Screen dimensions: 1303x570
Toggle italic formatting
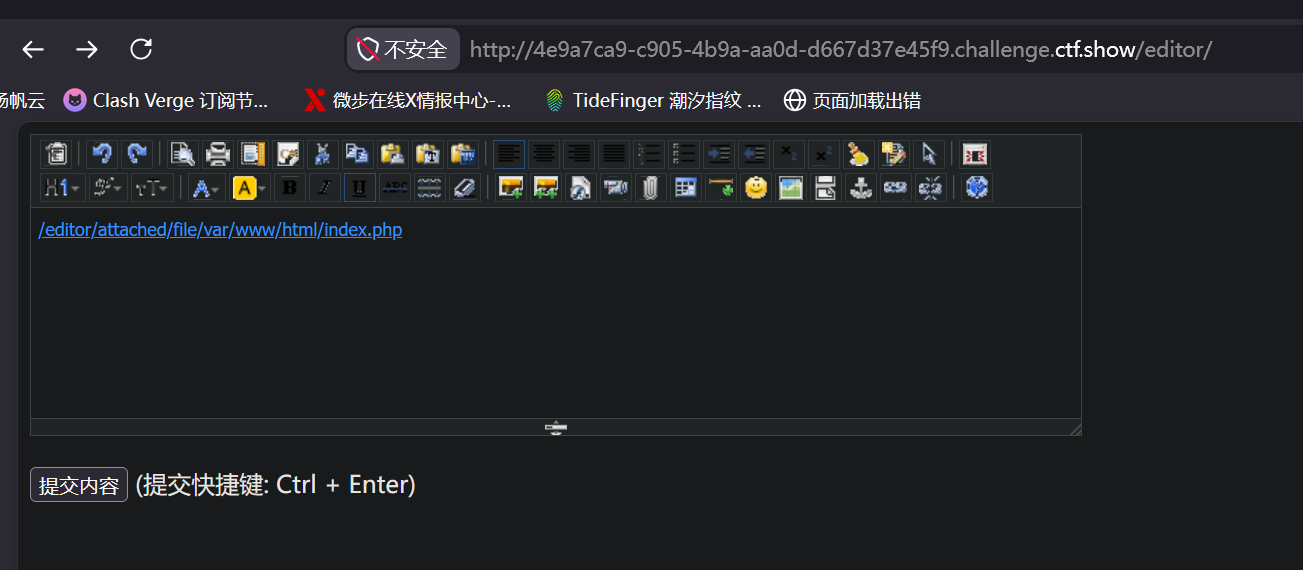(x=324, y=188)
